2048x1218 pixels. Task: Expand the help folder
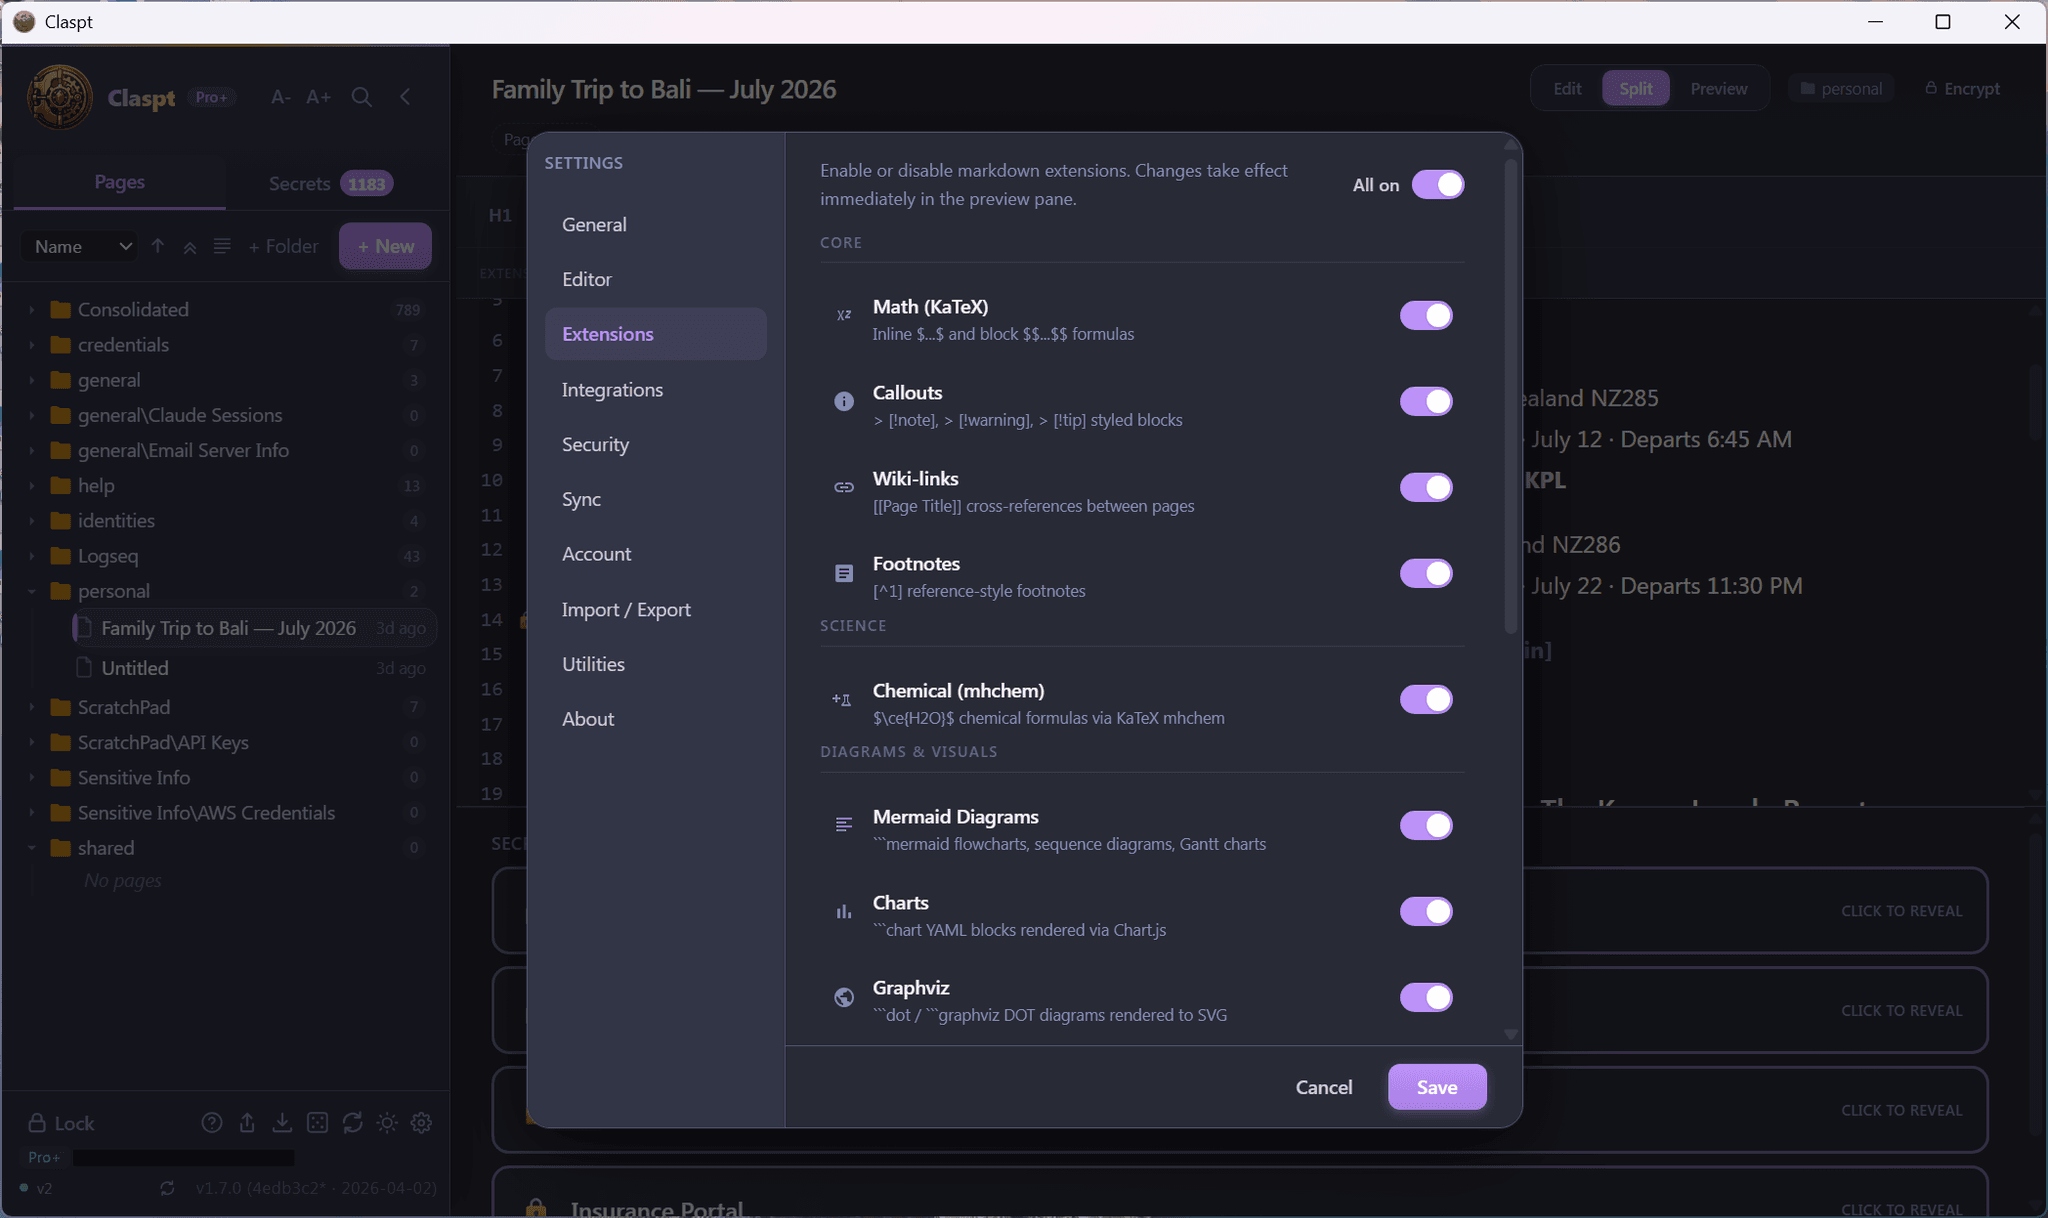(31, 486)
